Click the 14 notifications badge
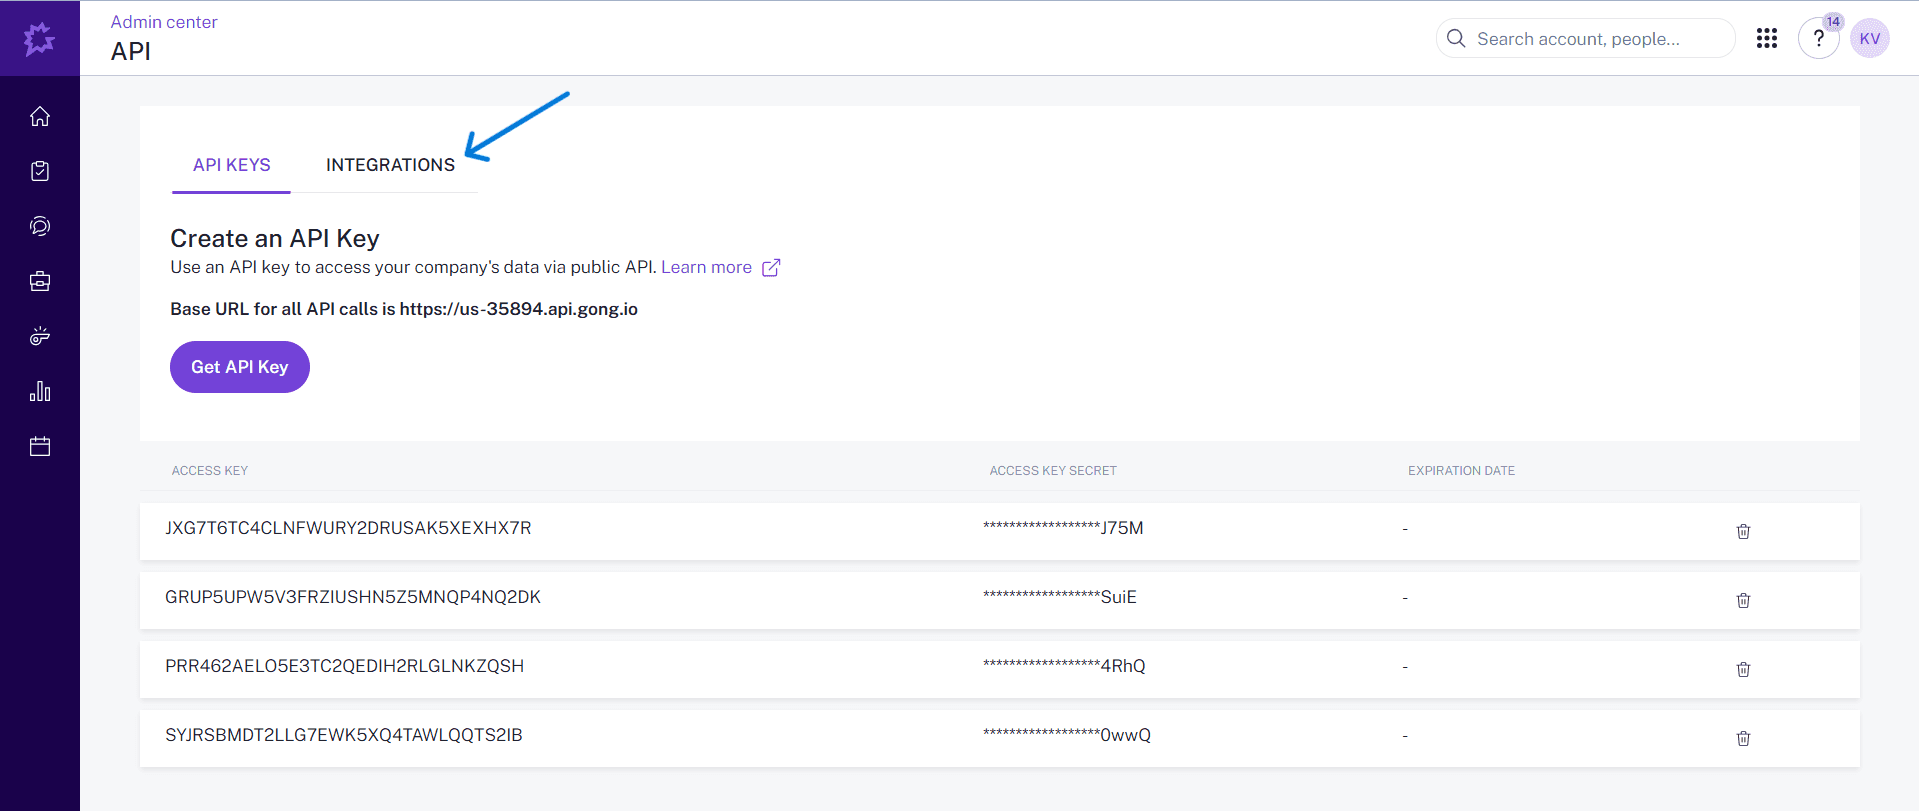 click(1833, 22)
